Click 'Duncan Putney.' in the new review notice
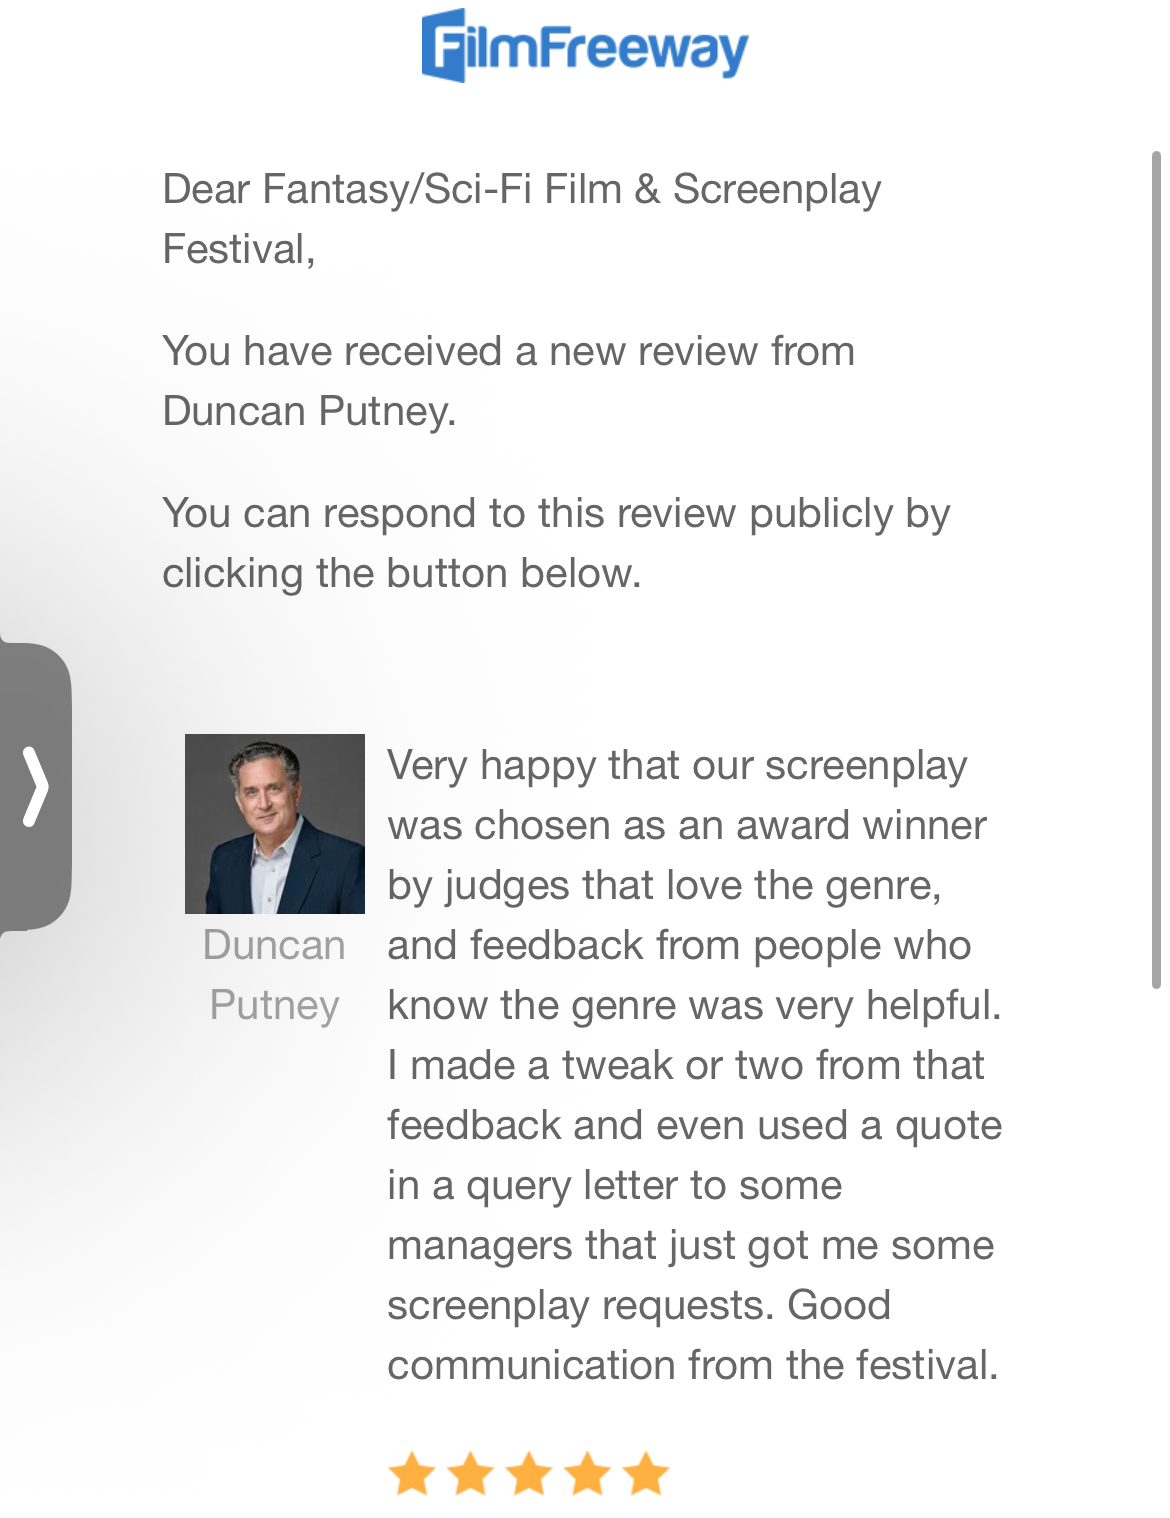 (309, 411)
